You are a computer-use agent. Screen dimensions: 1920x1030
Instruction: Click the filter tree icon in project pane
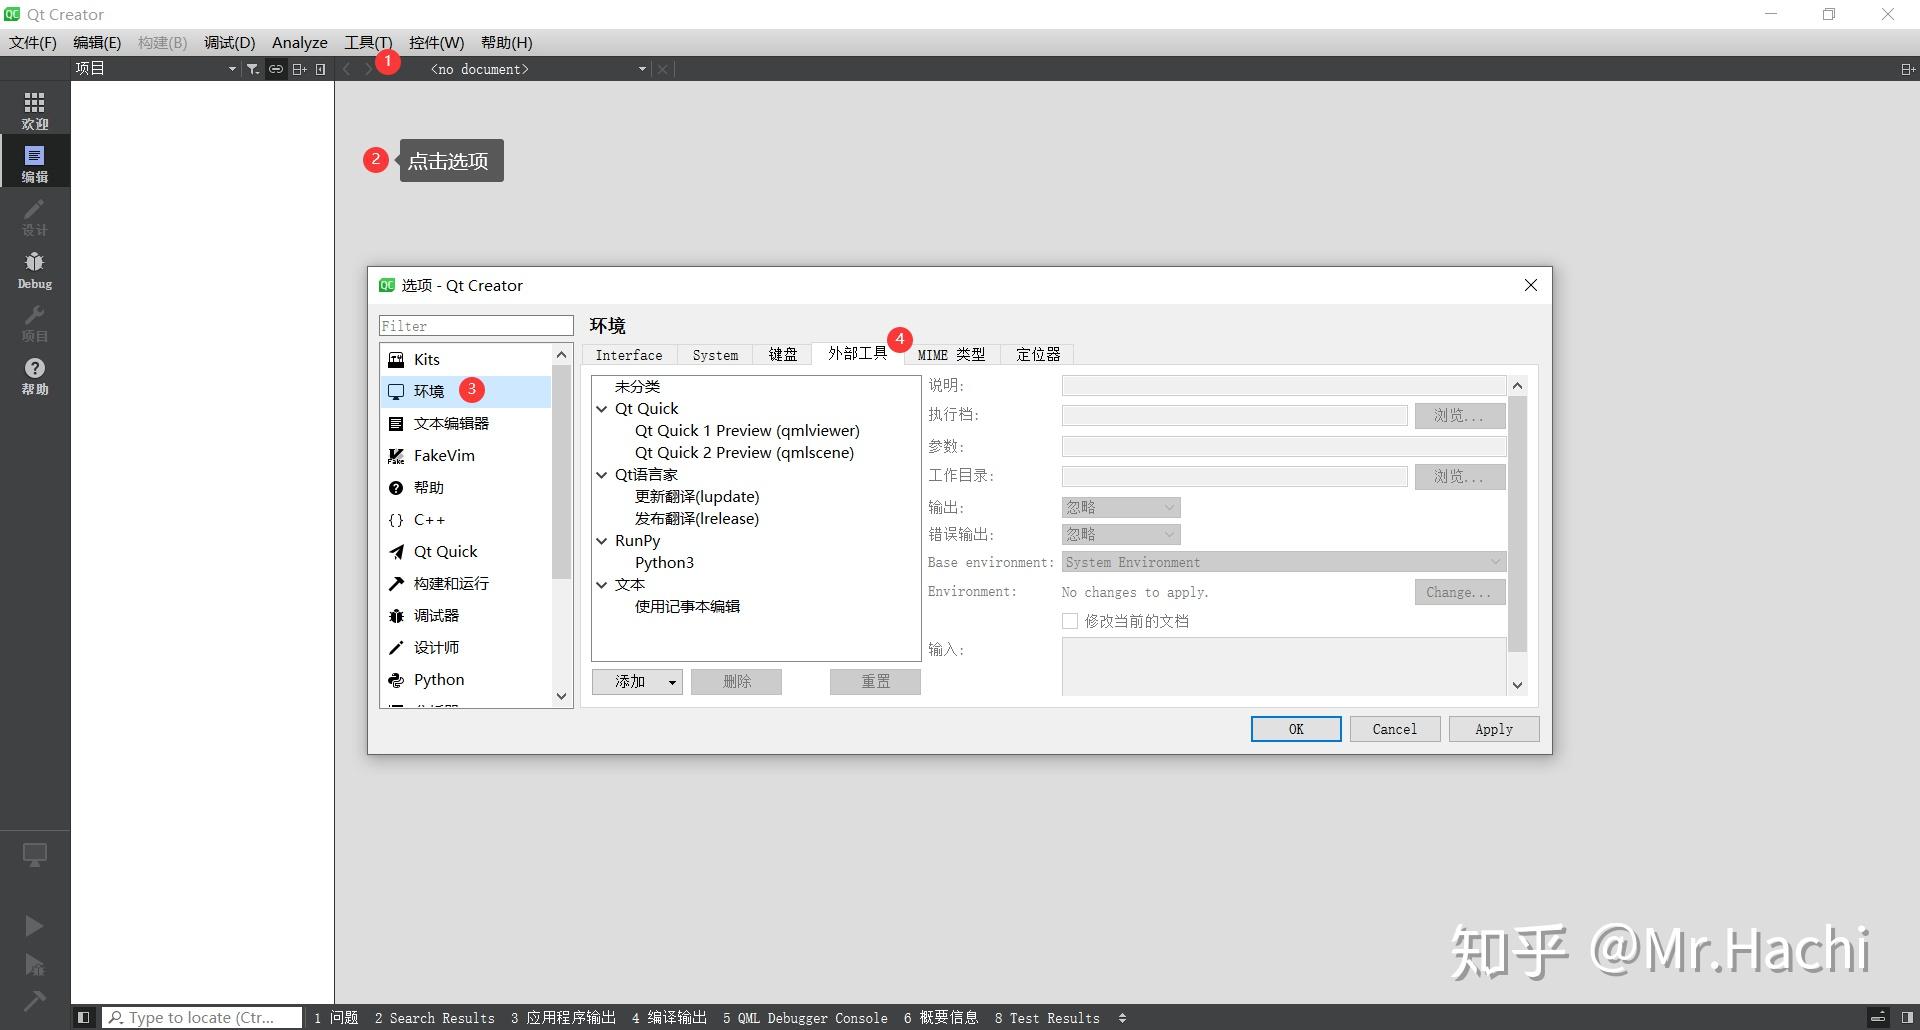pos(253,69)
